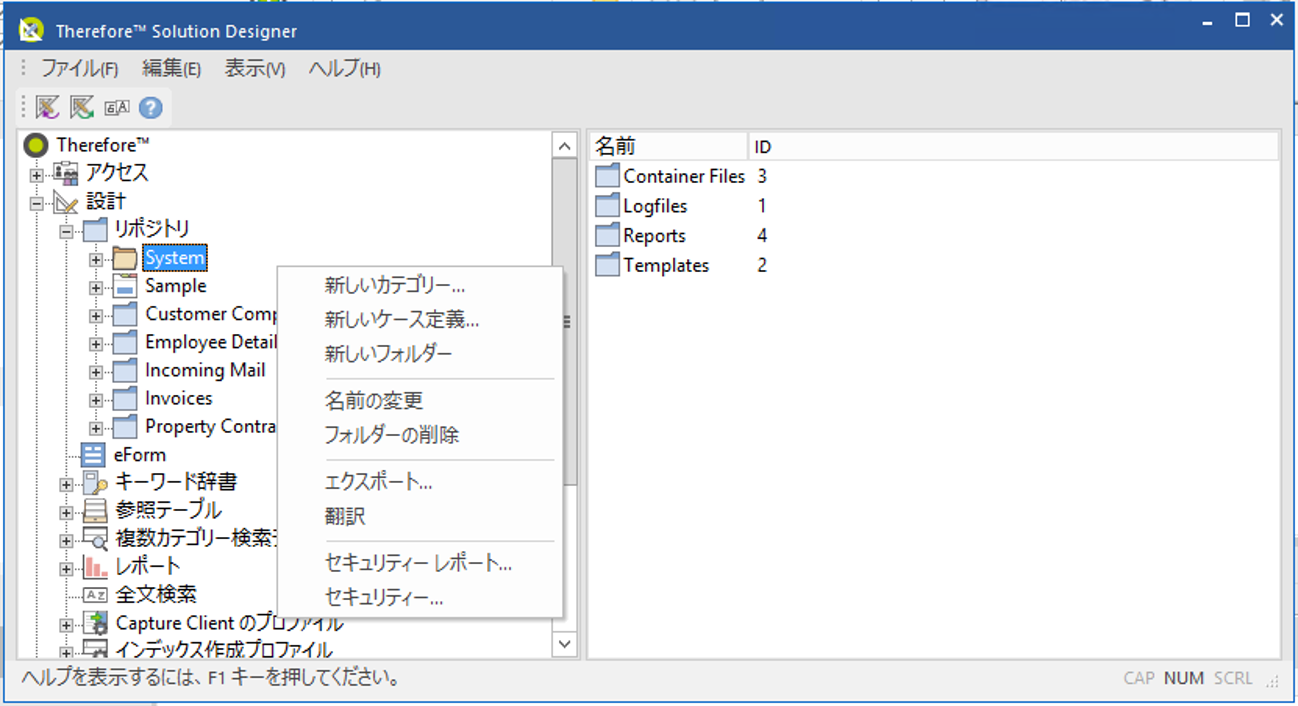Viewport: 1298px width, 706px height.
Task: Click the Incoming Mail category icon
Action: coord(125,371)
